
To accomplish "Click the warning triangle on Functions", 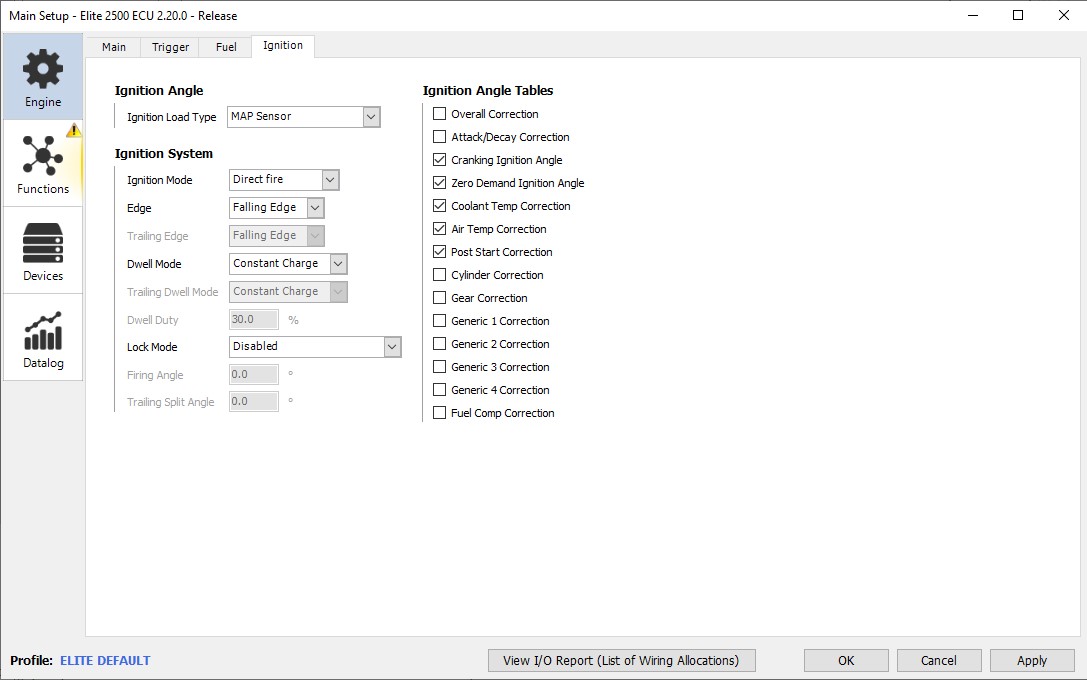I will 73,130.
